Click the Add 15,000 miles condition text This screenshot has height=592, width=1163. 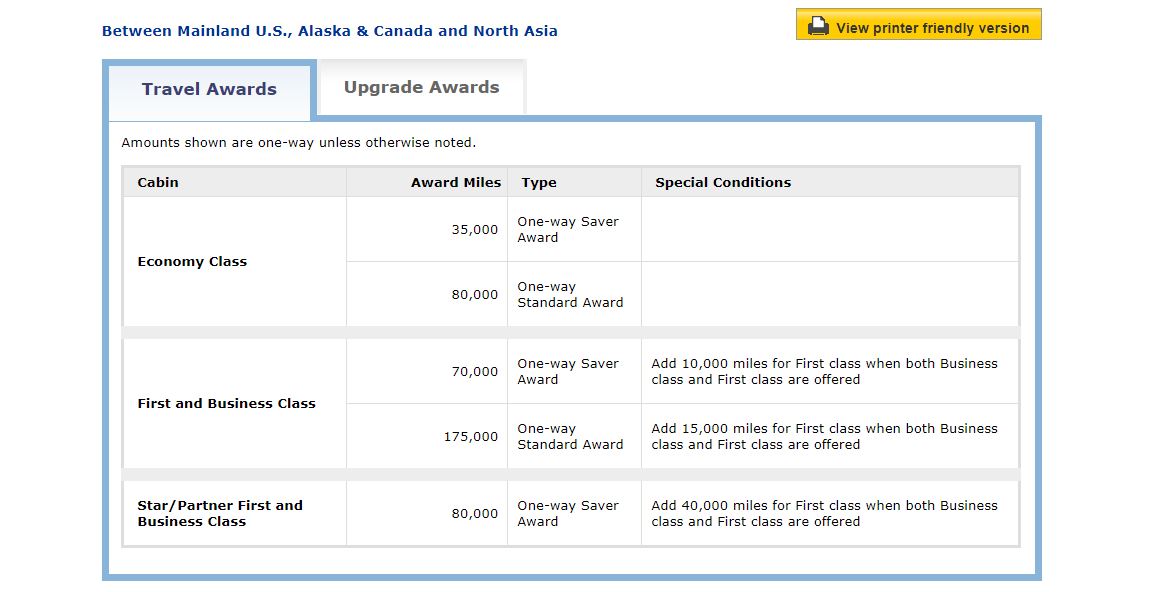click(824, 437)
